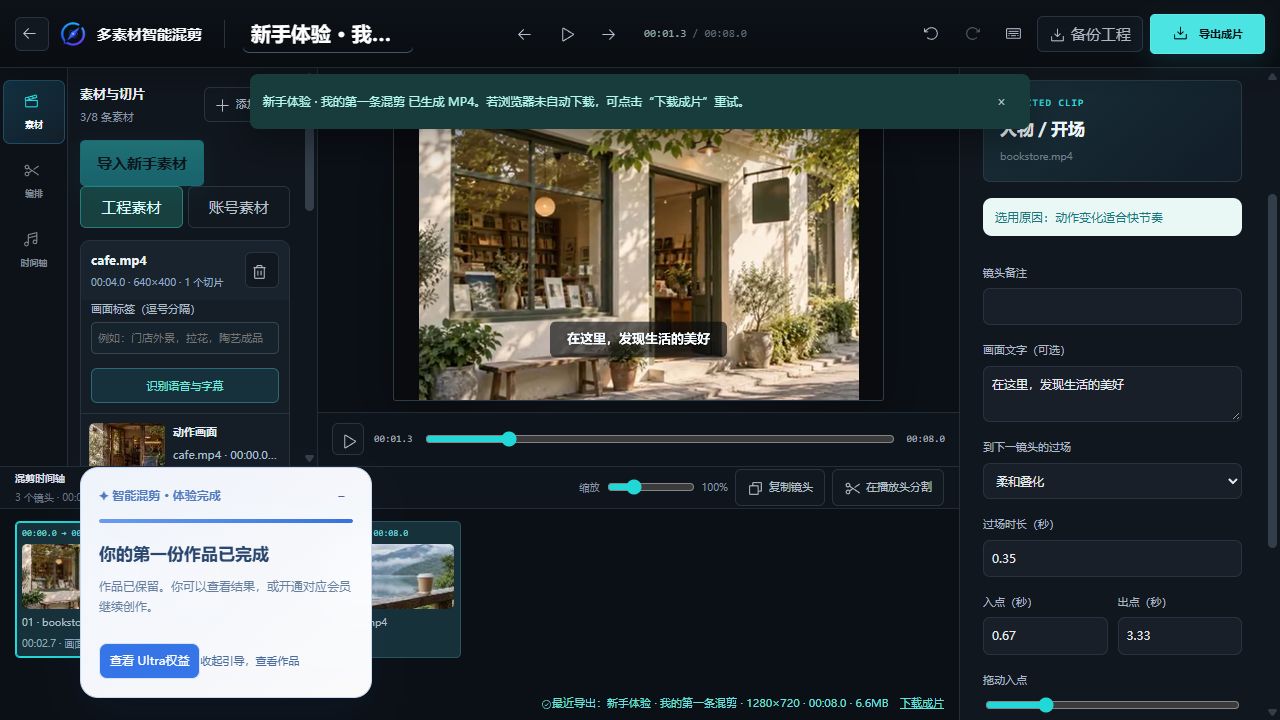The image size is (1280, 720).
Task: Click the 下载成片 link
Action: pos(921,703)
